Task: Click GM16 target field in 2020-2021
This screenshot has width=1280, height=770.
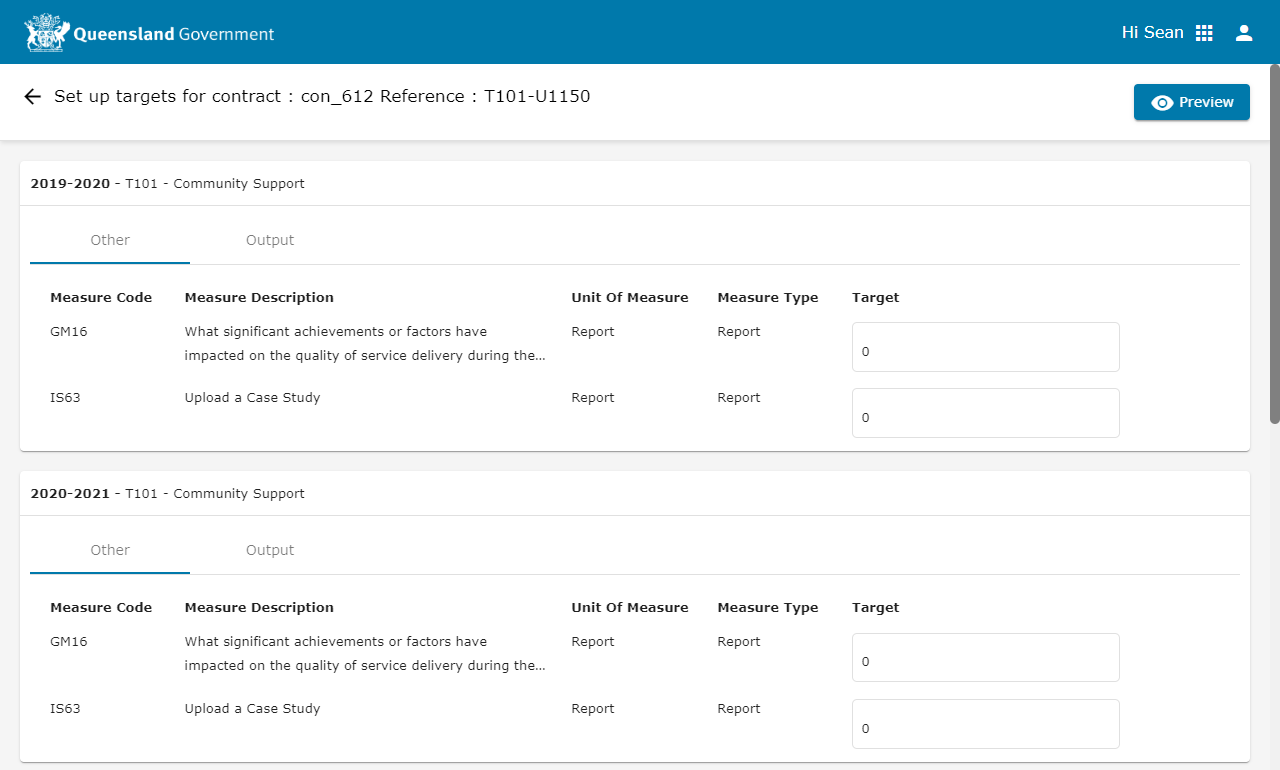Action: pos(985,658)
